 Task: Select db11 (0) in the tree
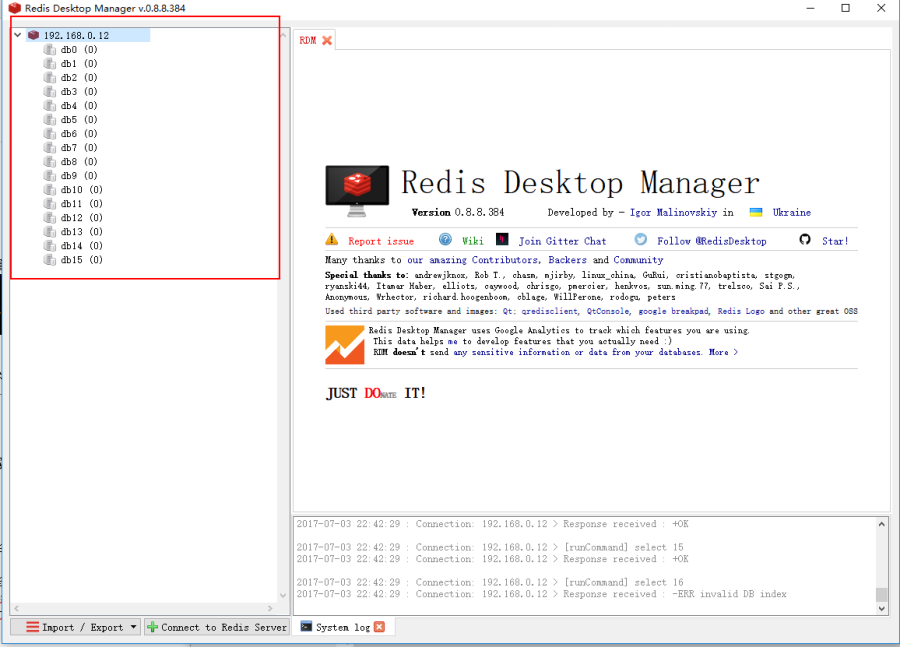point(82,204)
